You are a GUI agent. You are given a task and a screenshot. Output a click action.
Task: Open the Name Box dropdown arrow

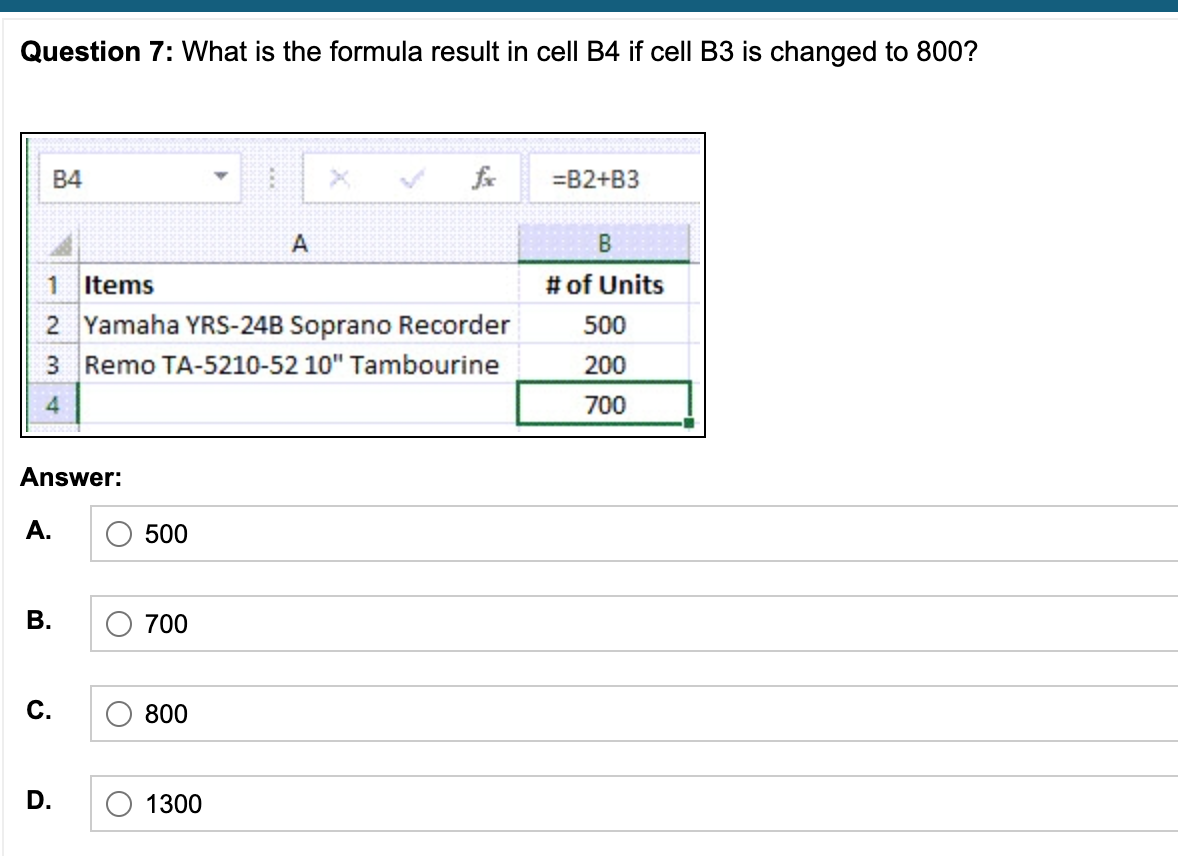224,178
